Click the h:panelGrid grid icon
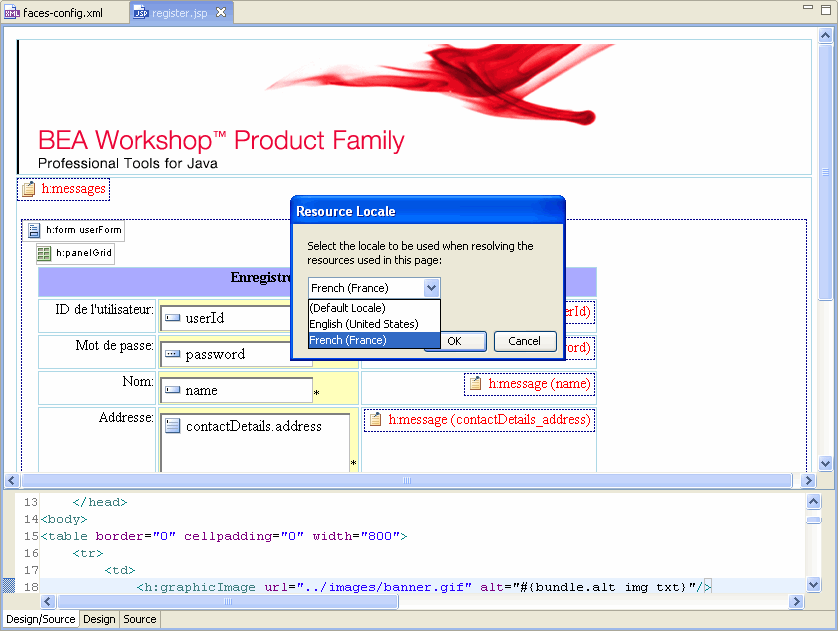 point(44,253)
